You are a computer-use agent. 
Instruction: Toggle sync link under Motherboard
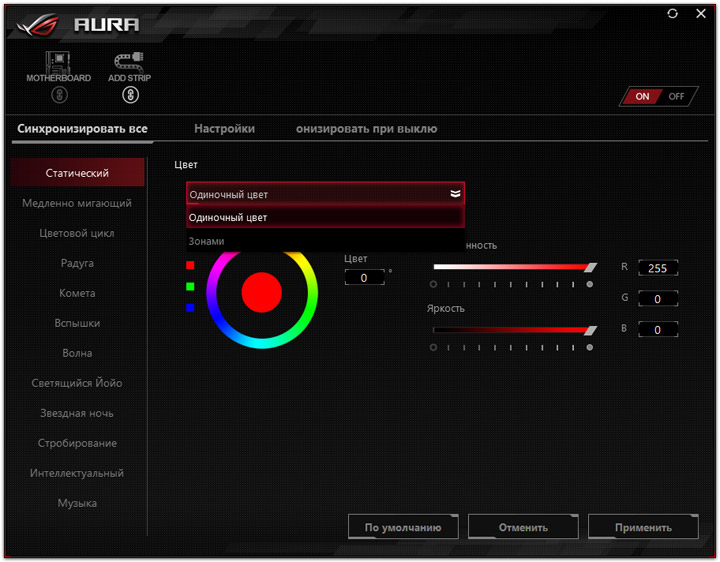click(59, 95)
